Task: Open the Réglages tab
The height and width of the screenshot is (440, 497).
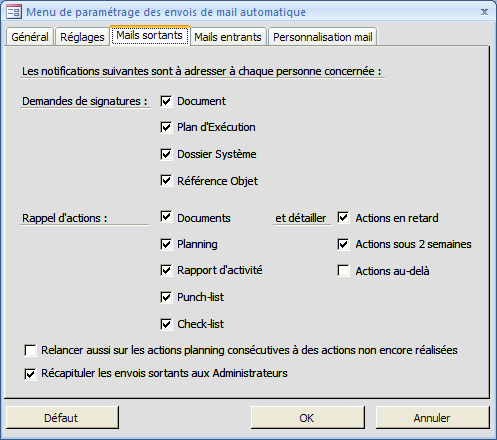Action: [82, 37]
